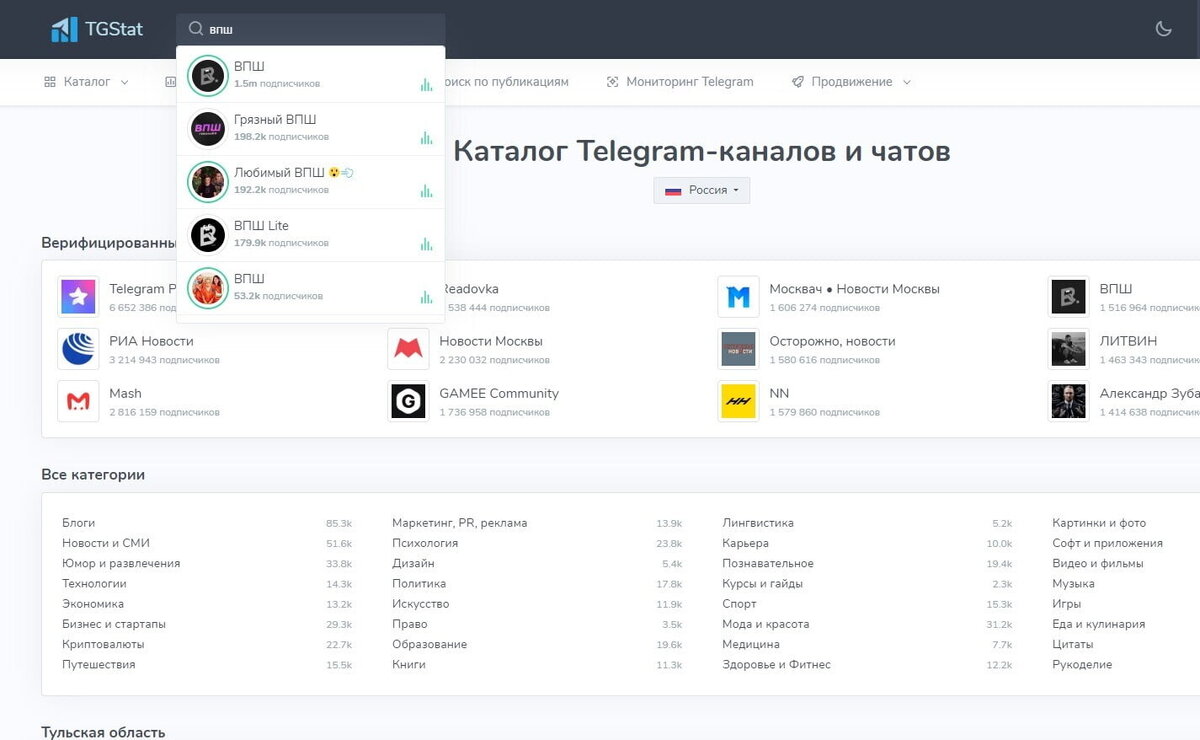Viewport: 1200px width, 740px height.
Task: Open the Россия country dropdown
Action: (702, 190)
